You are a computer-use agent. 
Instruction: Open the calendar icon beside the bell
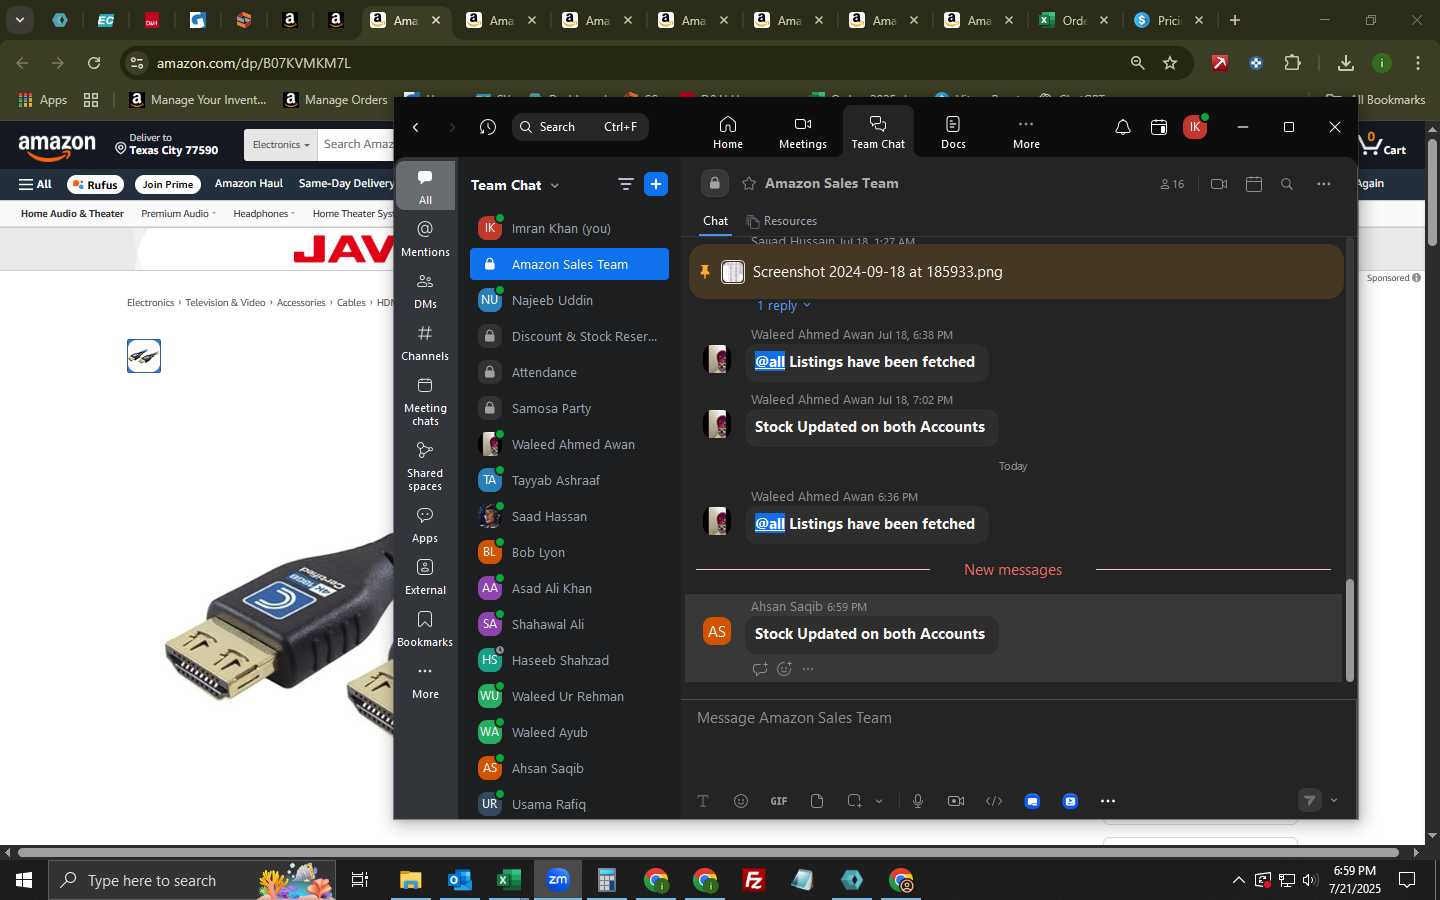point(1159,127)
